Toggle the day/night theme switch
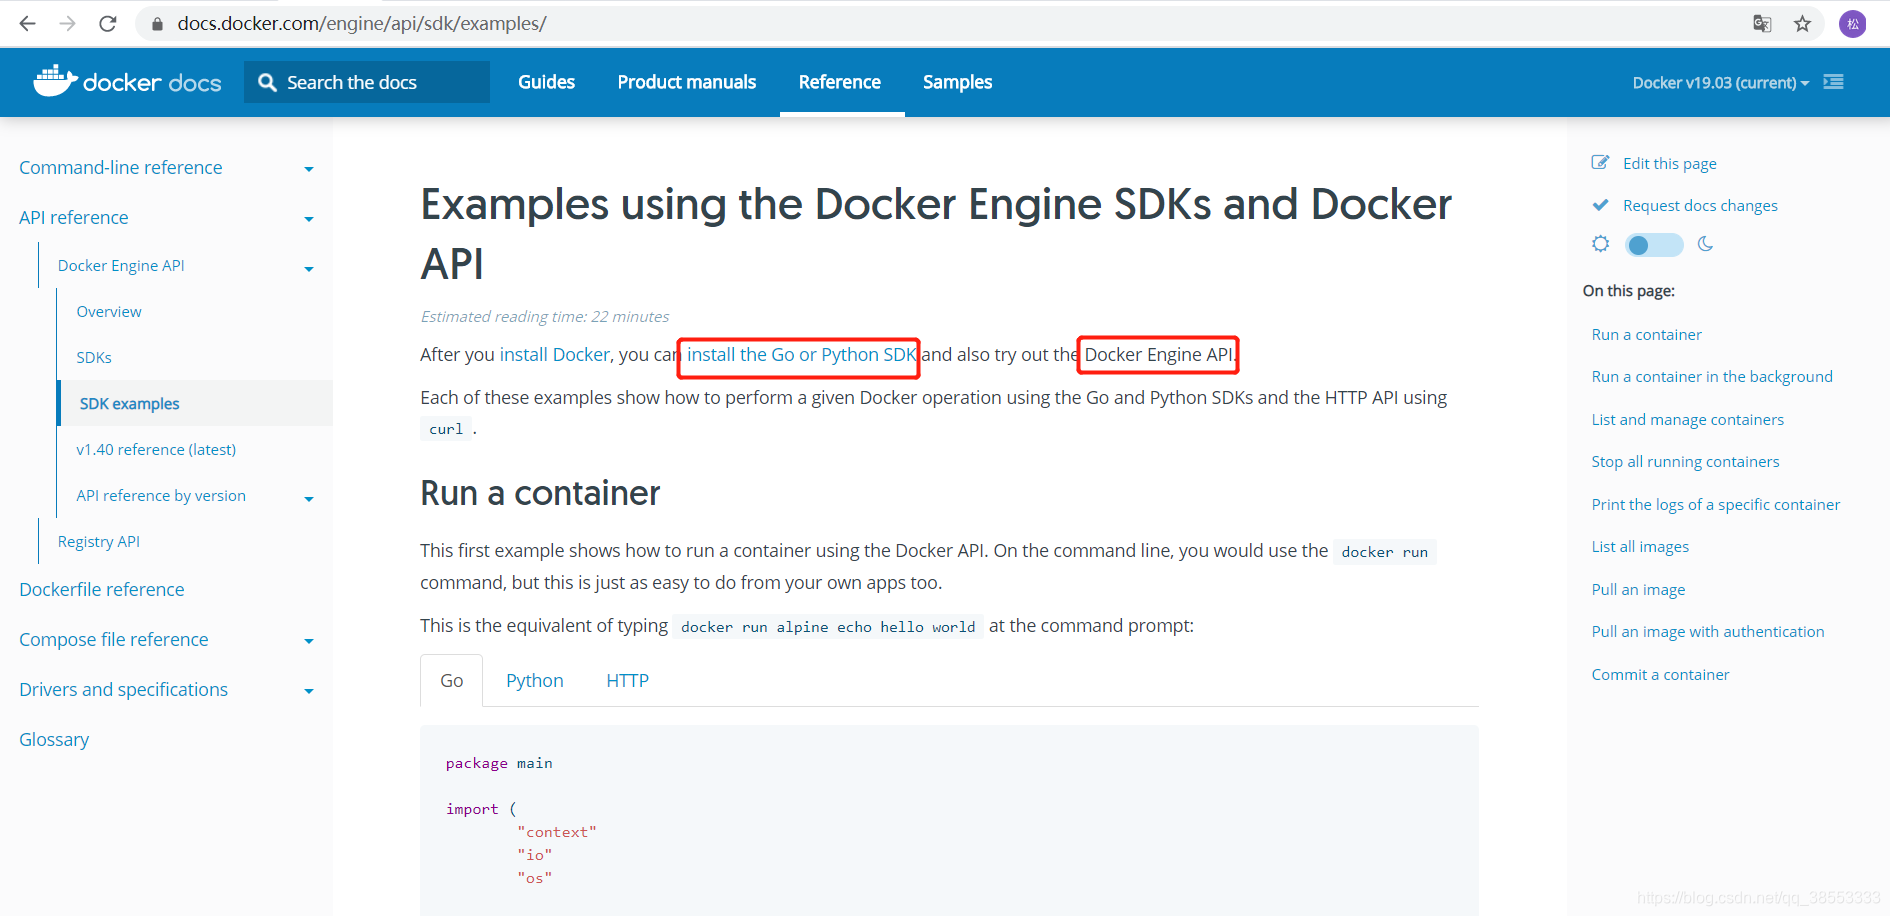Image resolution: width=1890 pixels, height=916 pixels. [1654, 244]
